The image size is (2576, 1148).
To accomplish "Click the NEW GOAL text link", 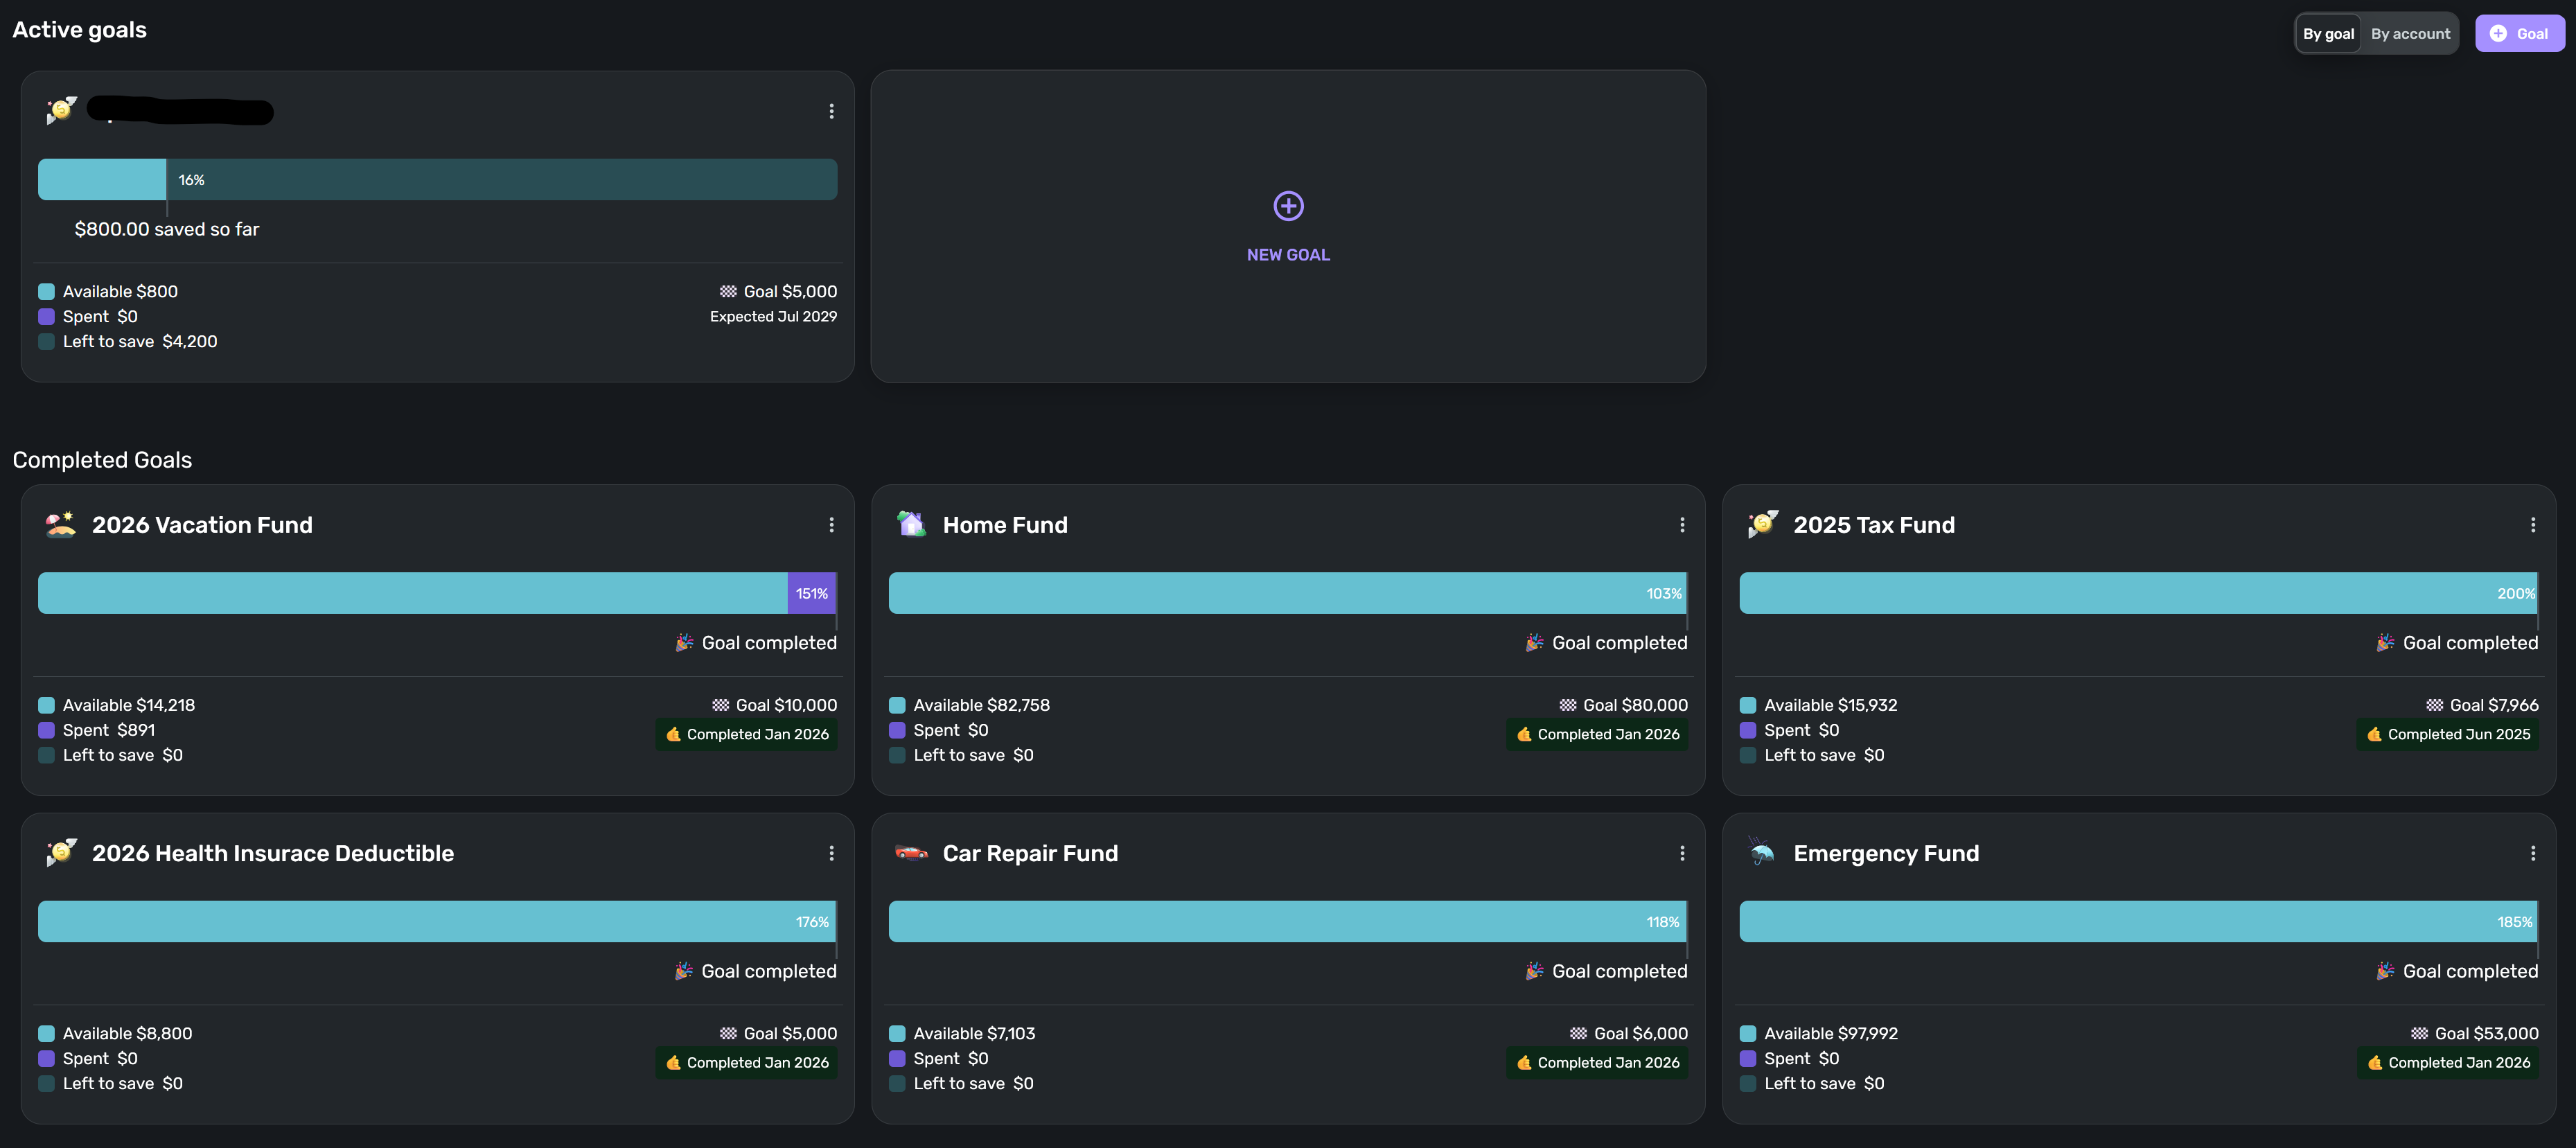I will coord(1288,255).
